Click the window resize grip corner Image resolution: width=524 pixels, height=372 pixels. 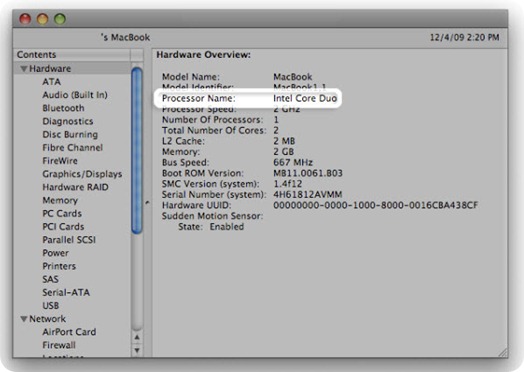[503, 352]
